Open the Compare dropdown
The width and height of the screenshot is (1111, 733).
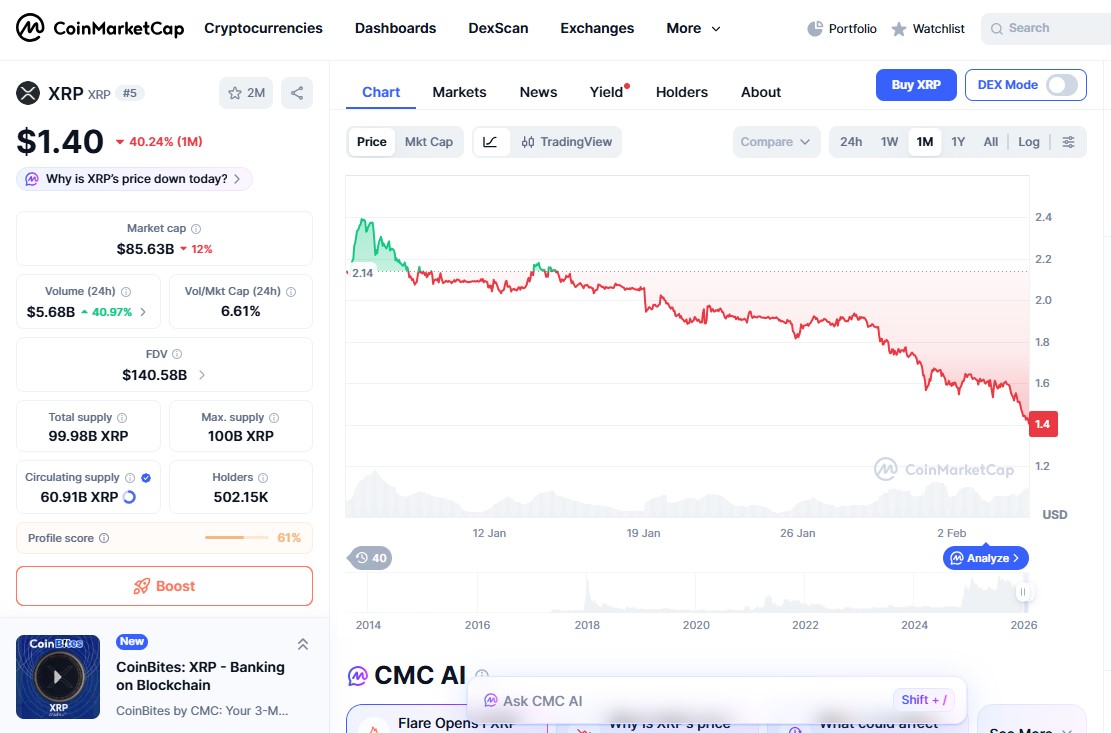click(x=776, y=142)
